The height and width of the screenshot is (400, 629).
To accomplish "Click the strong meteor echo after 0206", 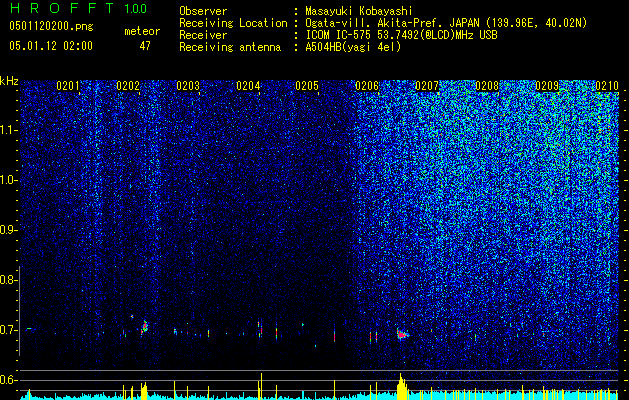I will tap(402, 334).
